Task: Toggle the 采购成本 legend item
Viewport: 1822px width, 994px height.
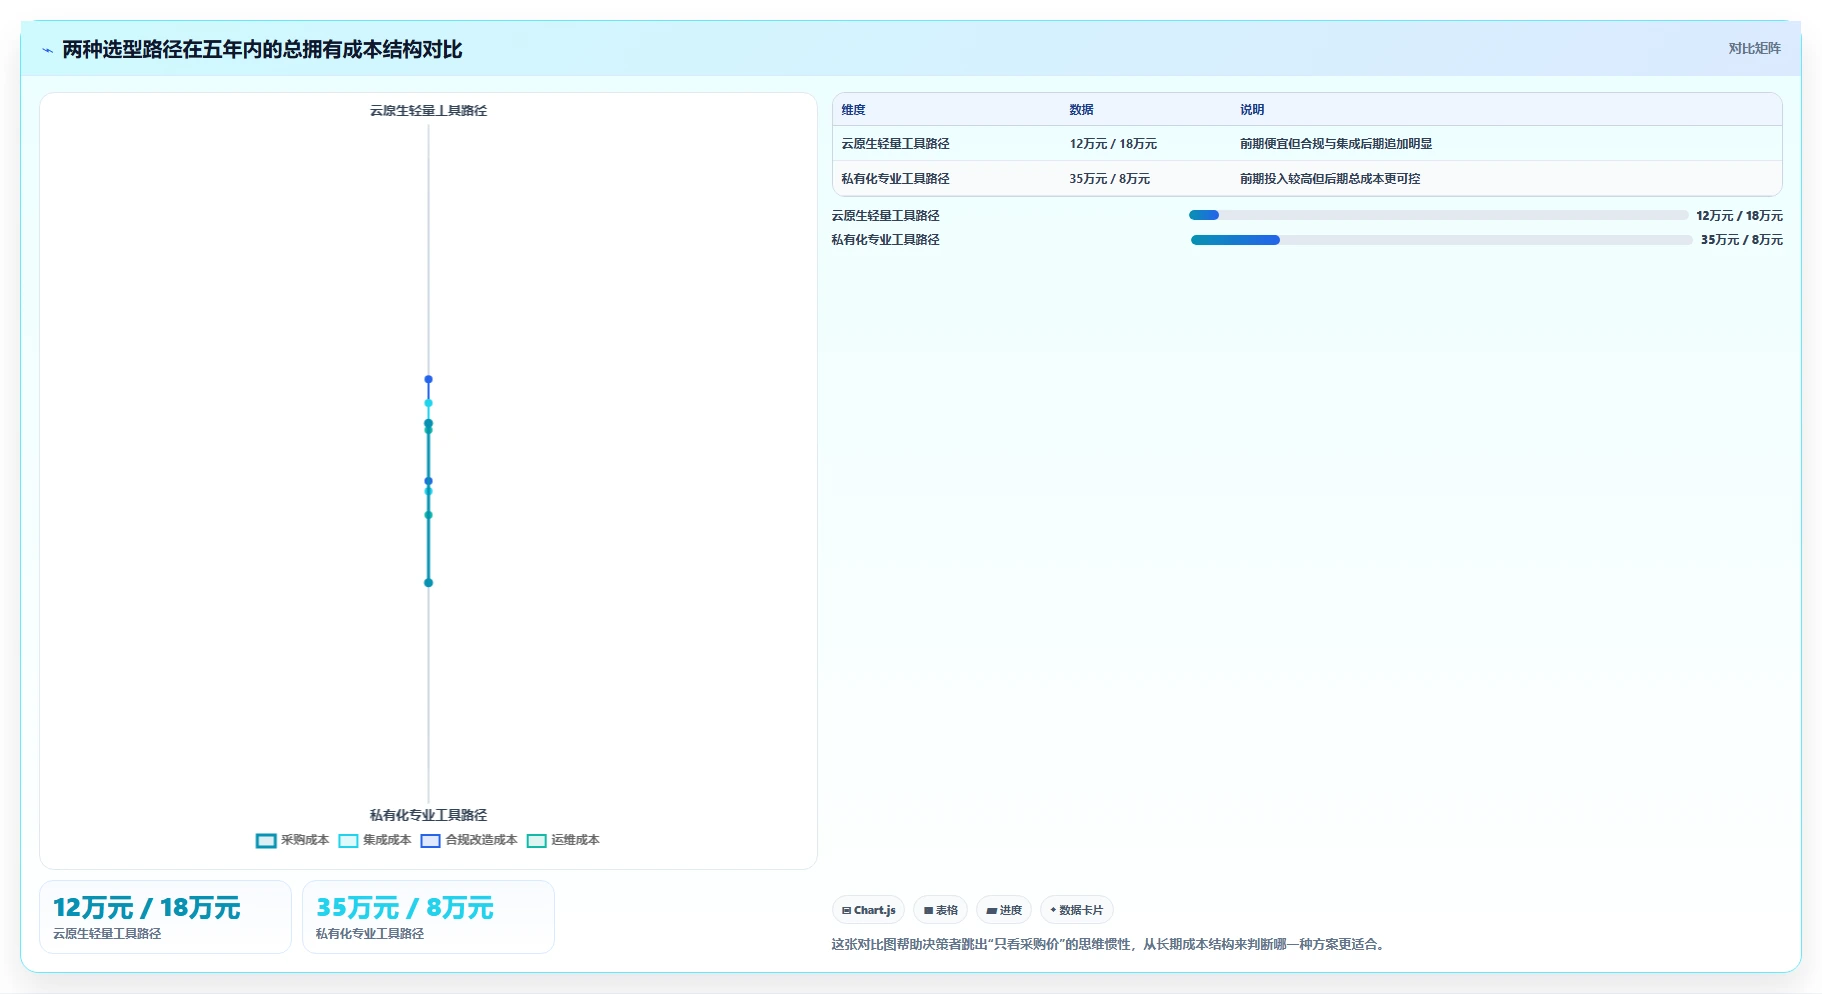Action: click(292, 840)
